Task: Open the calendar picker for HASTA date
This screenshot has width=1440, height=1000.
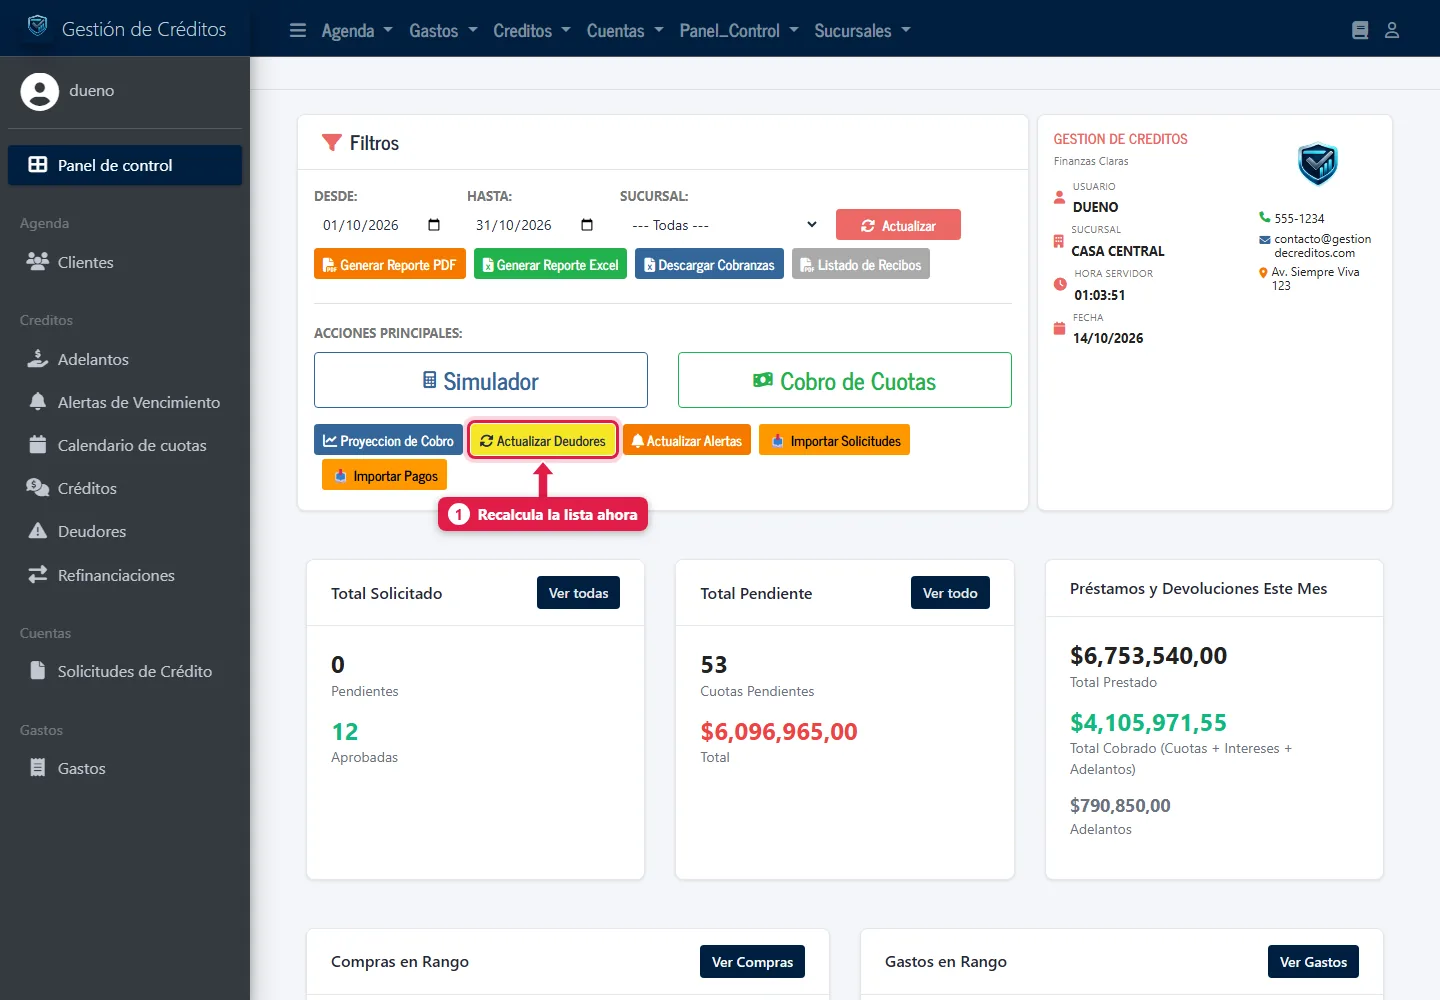Action: point(587,225)
